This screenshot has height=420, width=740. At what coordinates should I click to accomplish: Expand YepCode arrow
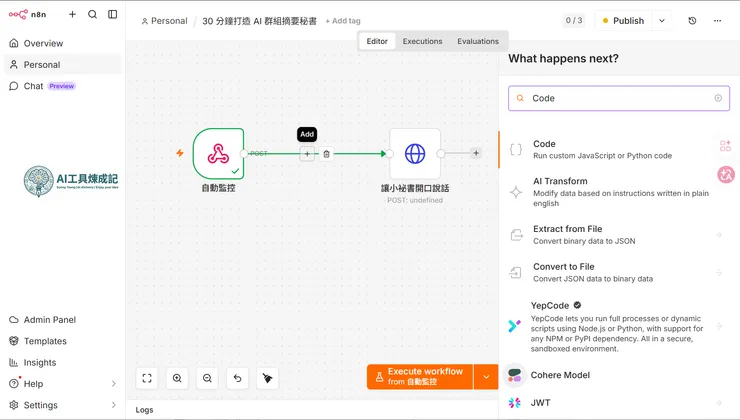[x=719, y=326]
